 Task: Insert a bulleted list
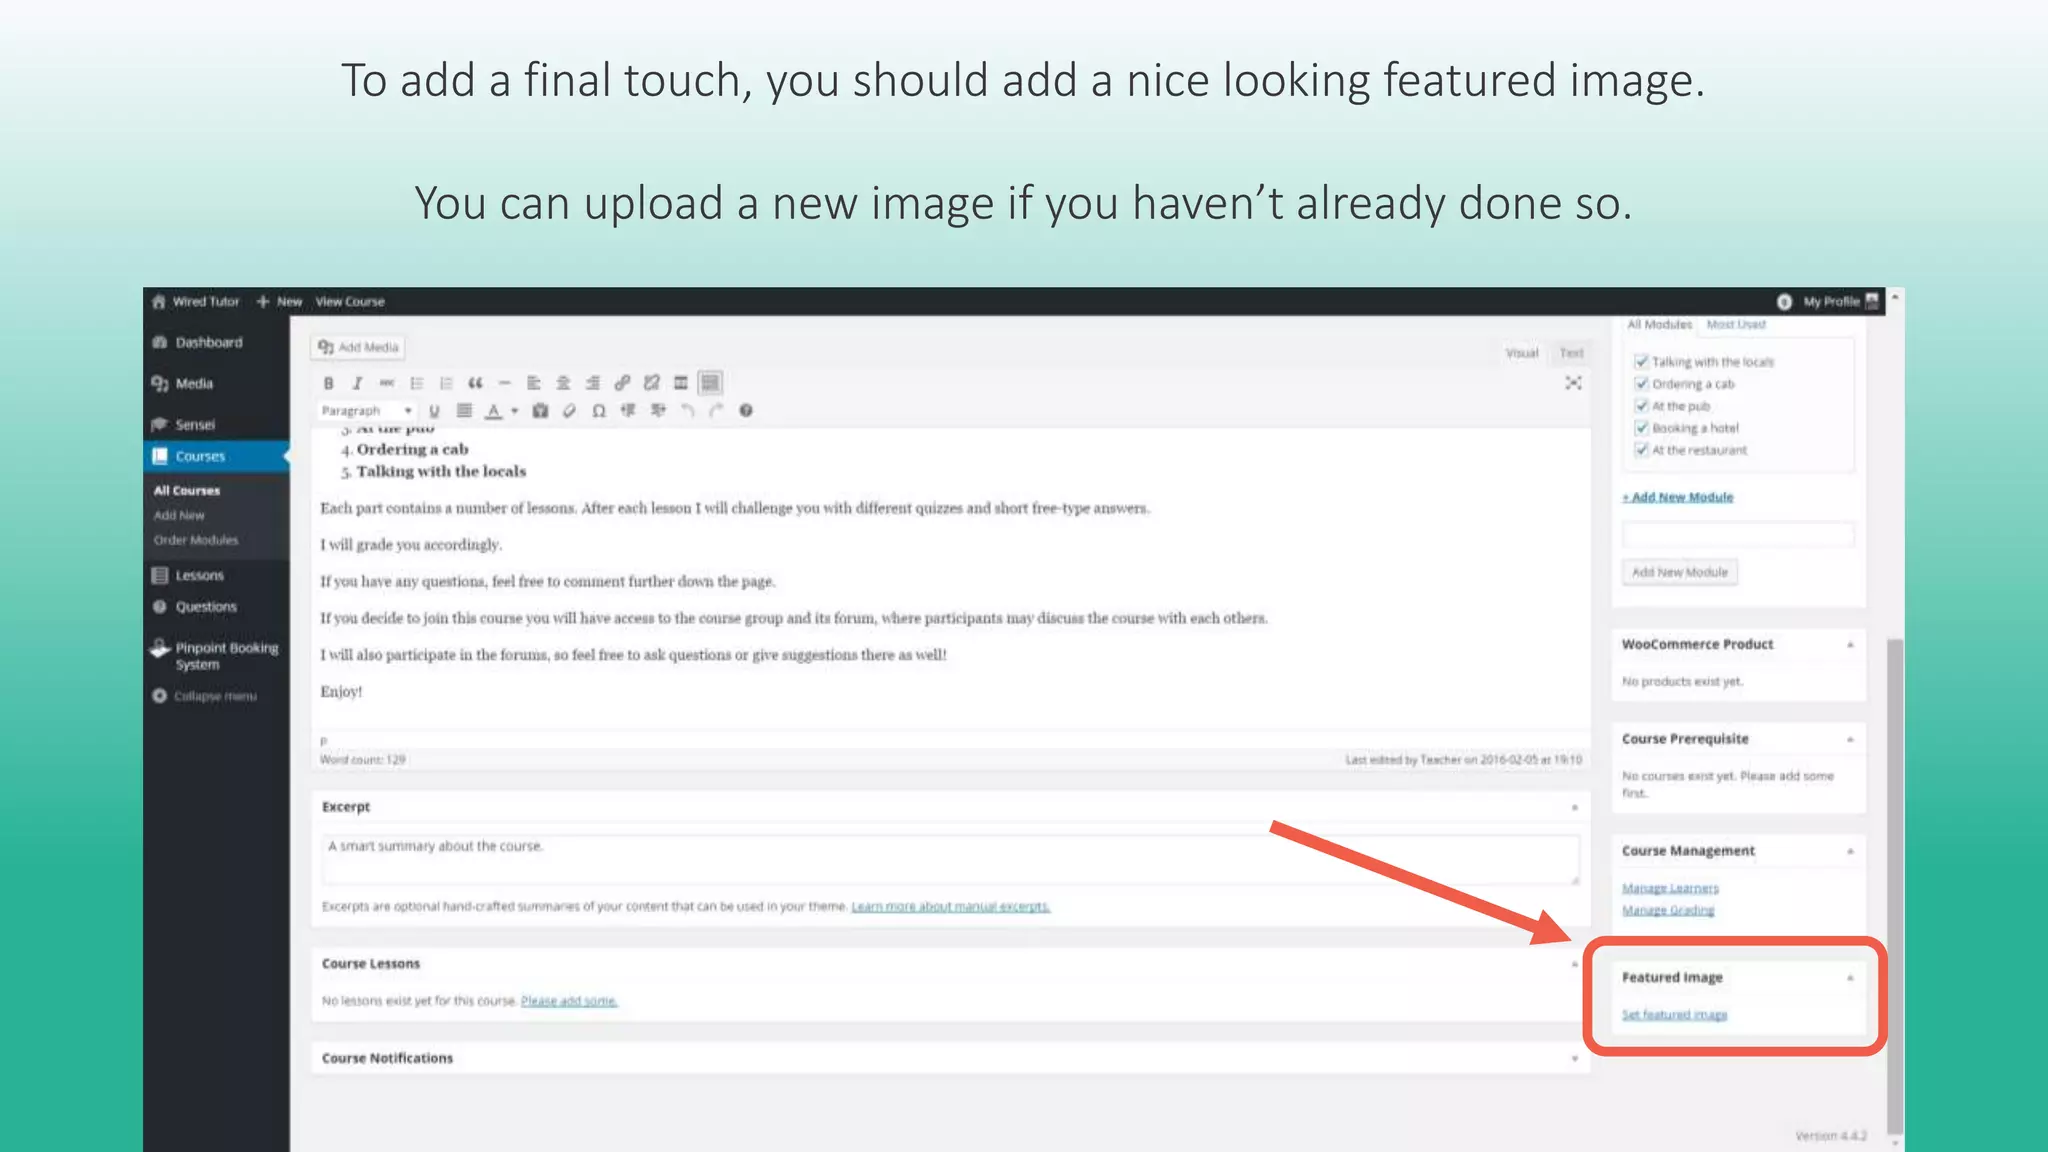[x=416, y=383]
